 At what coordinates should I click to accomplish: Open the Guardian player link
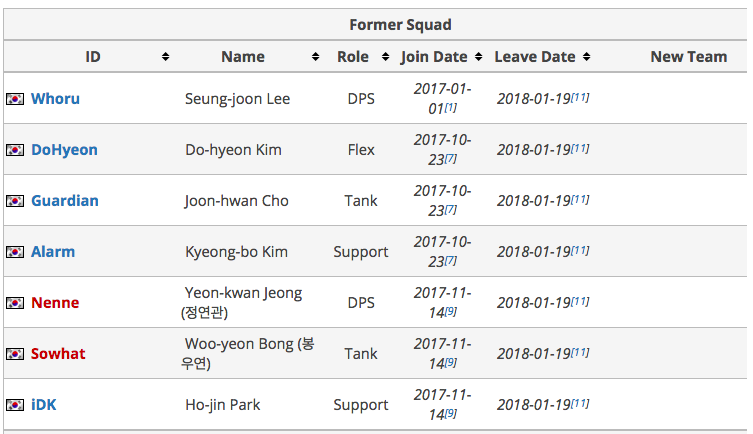pos(65,201)
